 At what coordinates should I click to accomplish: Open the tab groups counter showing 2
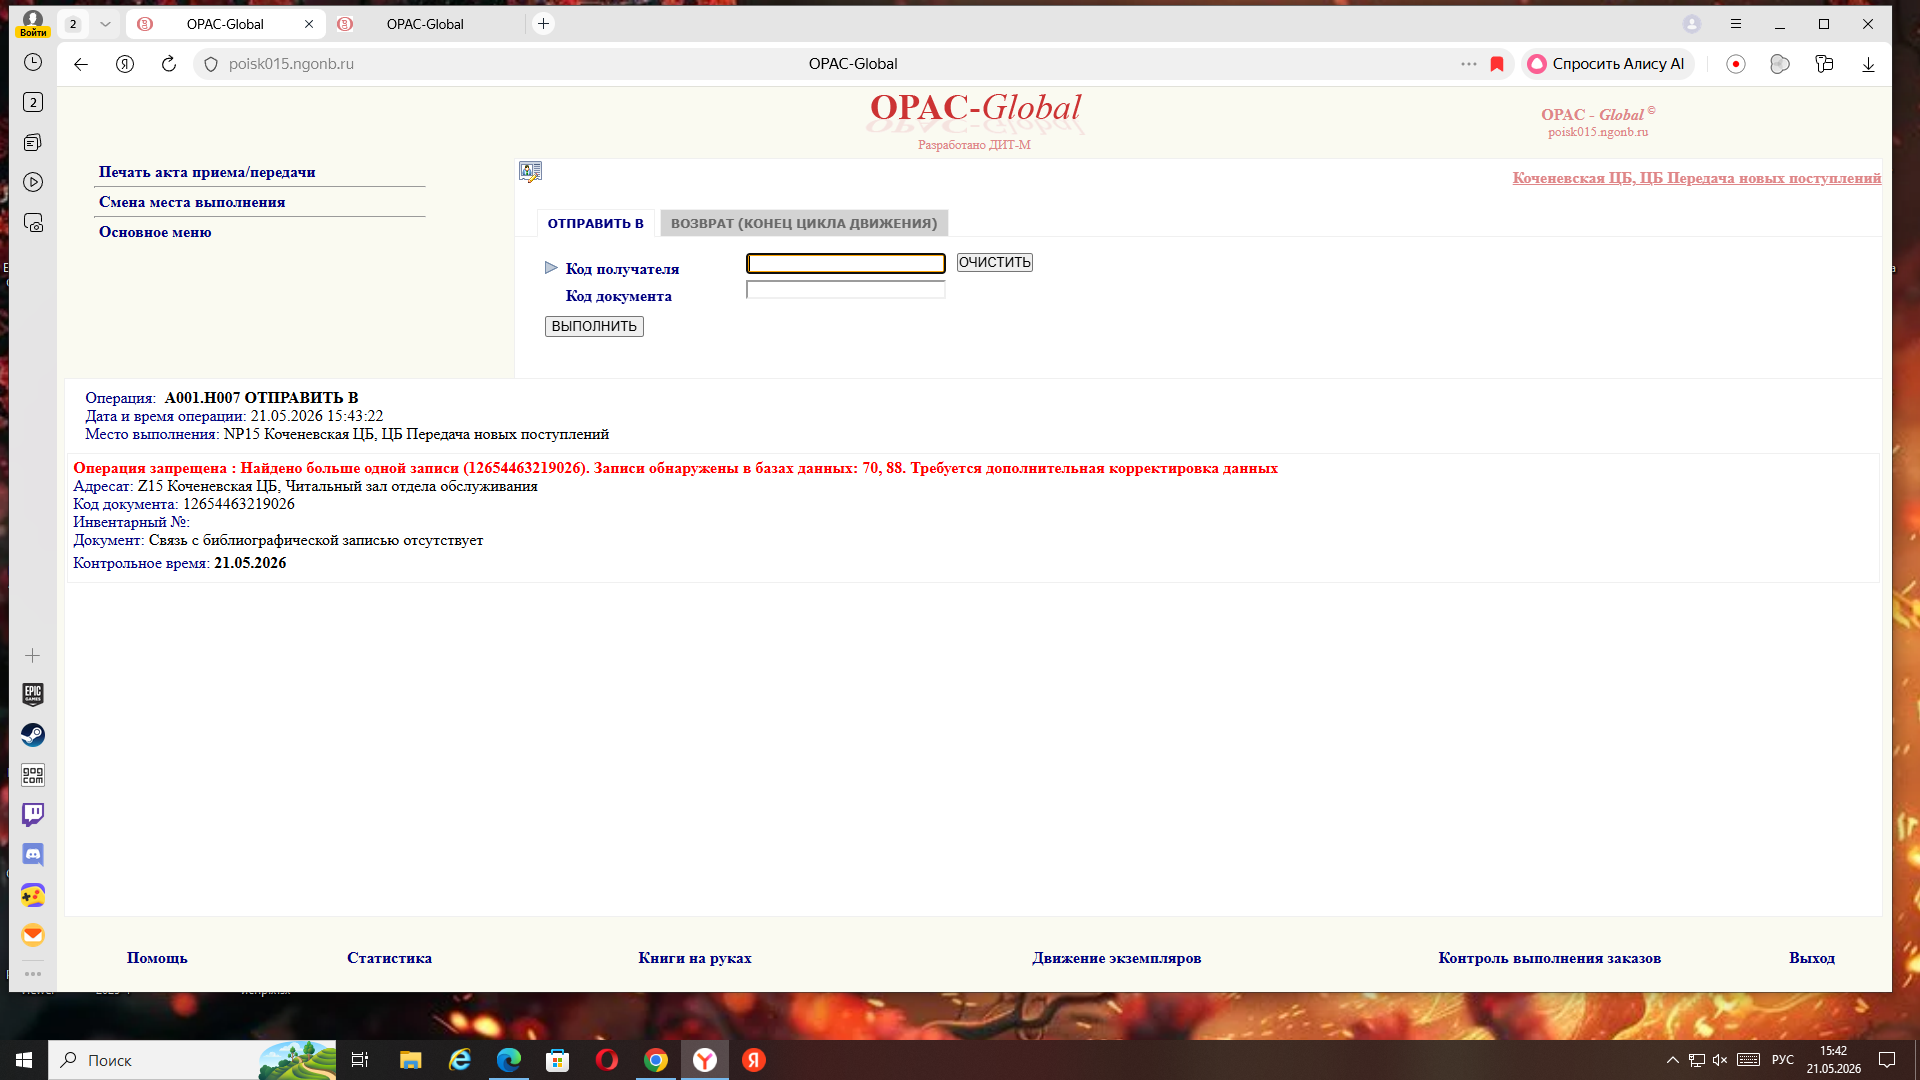click(x=73, y=24)
